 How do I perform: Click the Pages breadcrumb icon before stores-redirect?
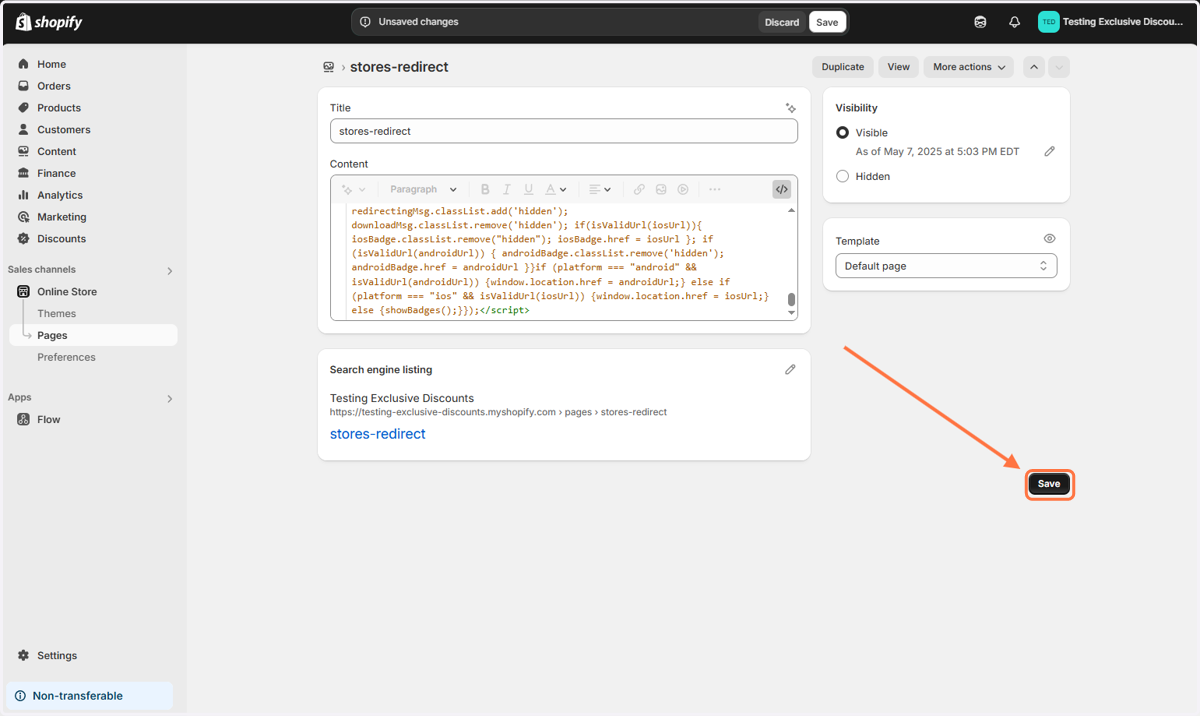(x=328, y=67)
